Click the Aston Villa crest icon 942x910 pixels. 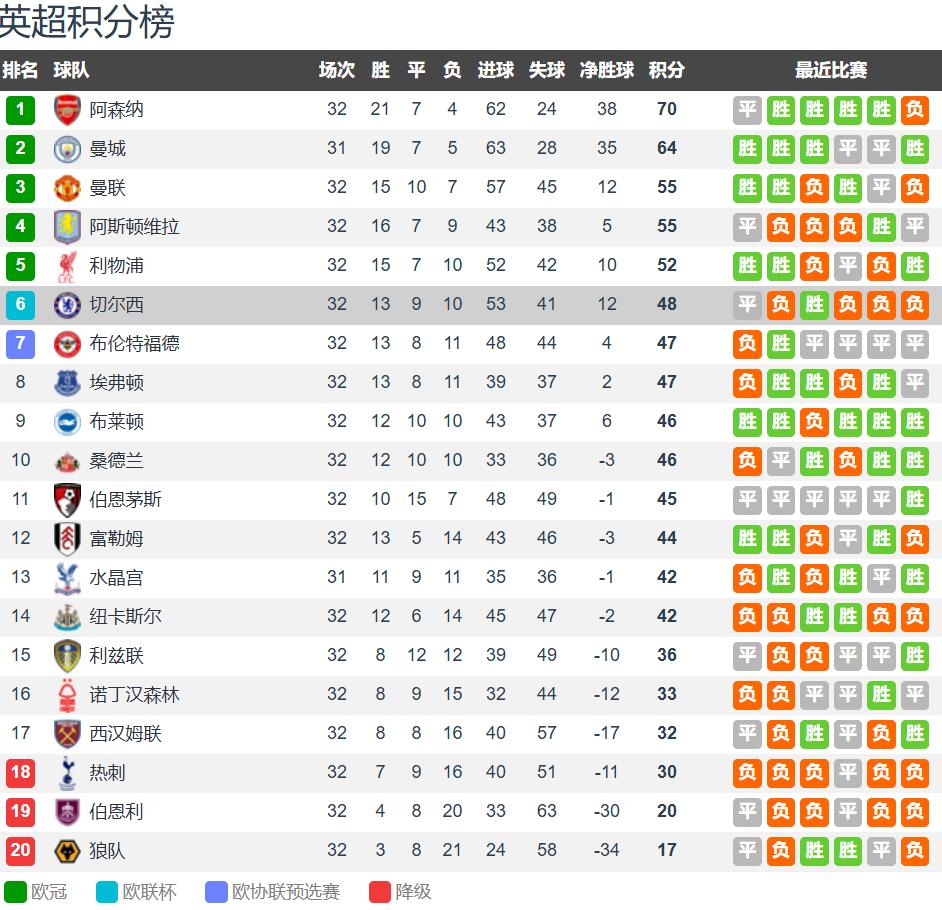67,227
